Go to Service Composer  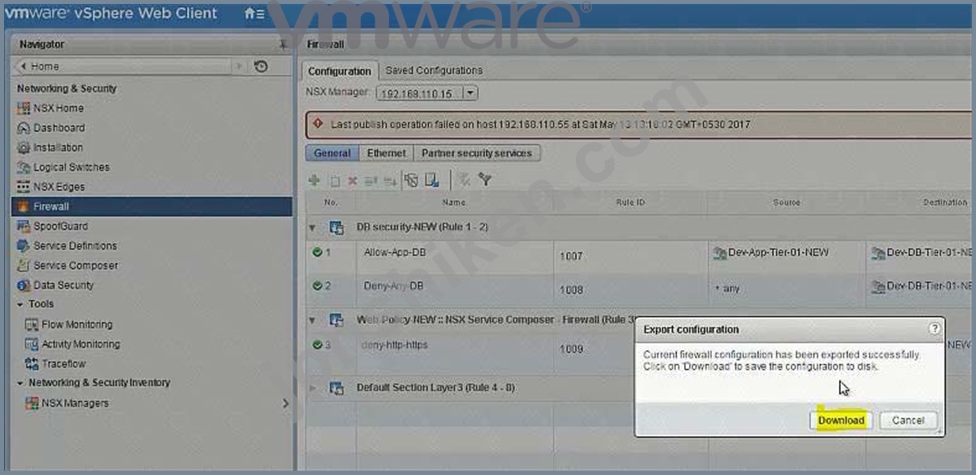(76, 265)
